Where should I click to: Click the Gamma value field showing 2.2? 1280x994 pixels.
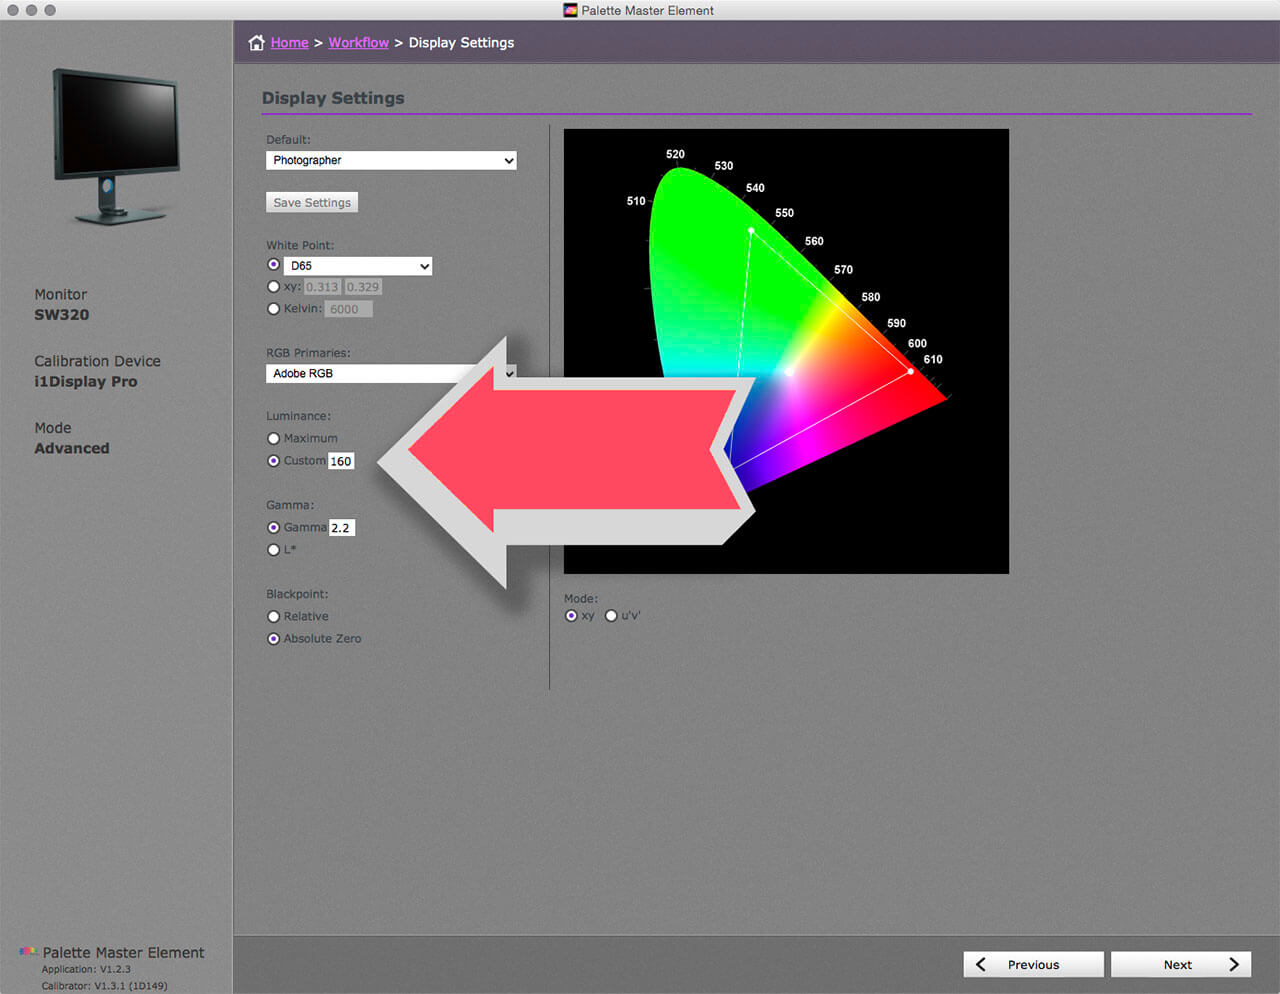coord(342,527)
